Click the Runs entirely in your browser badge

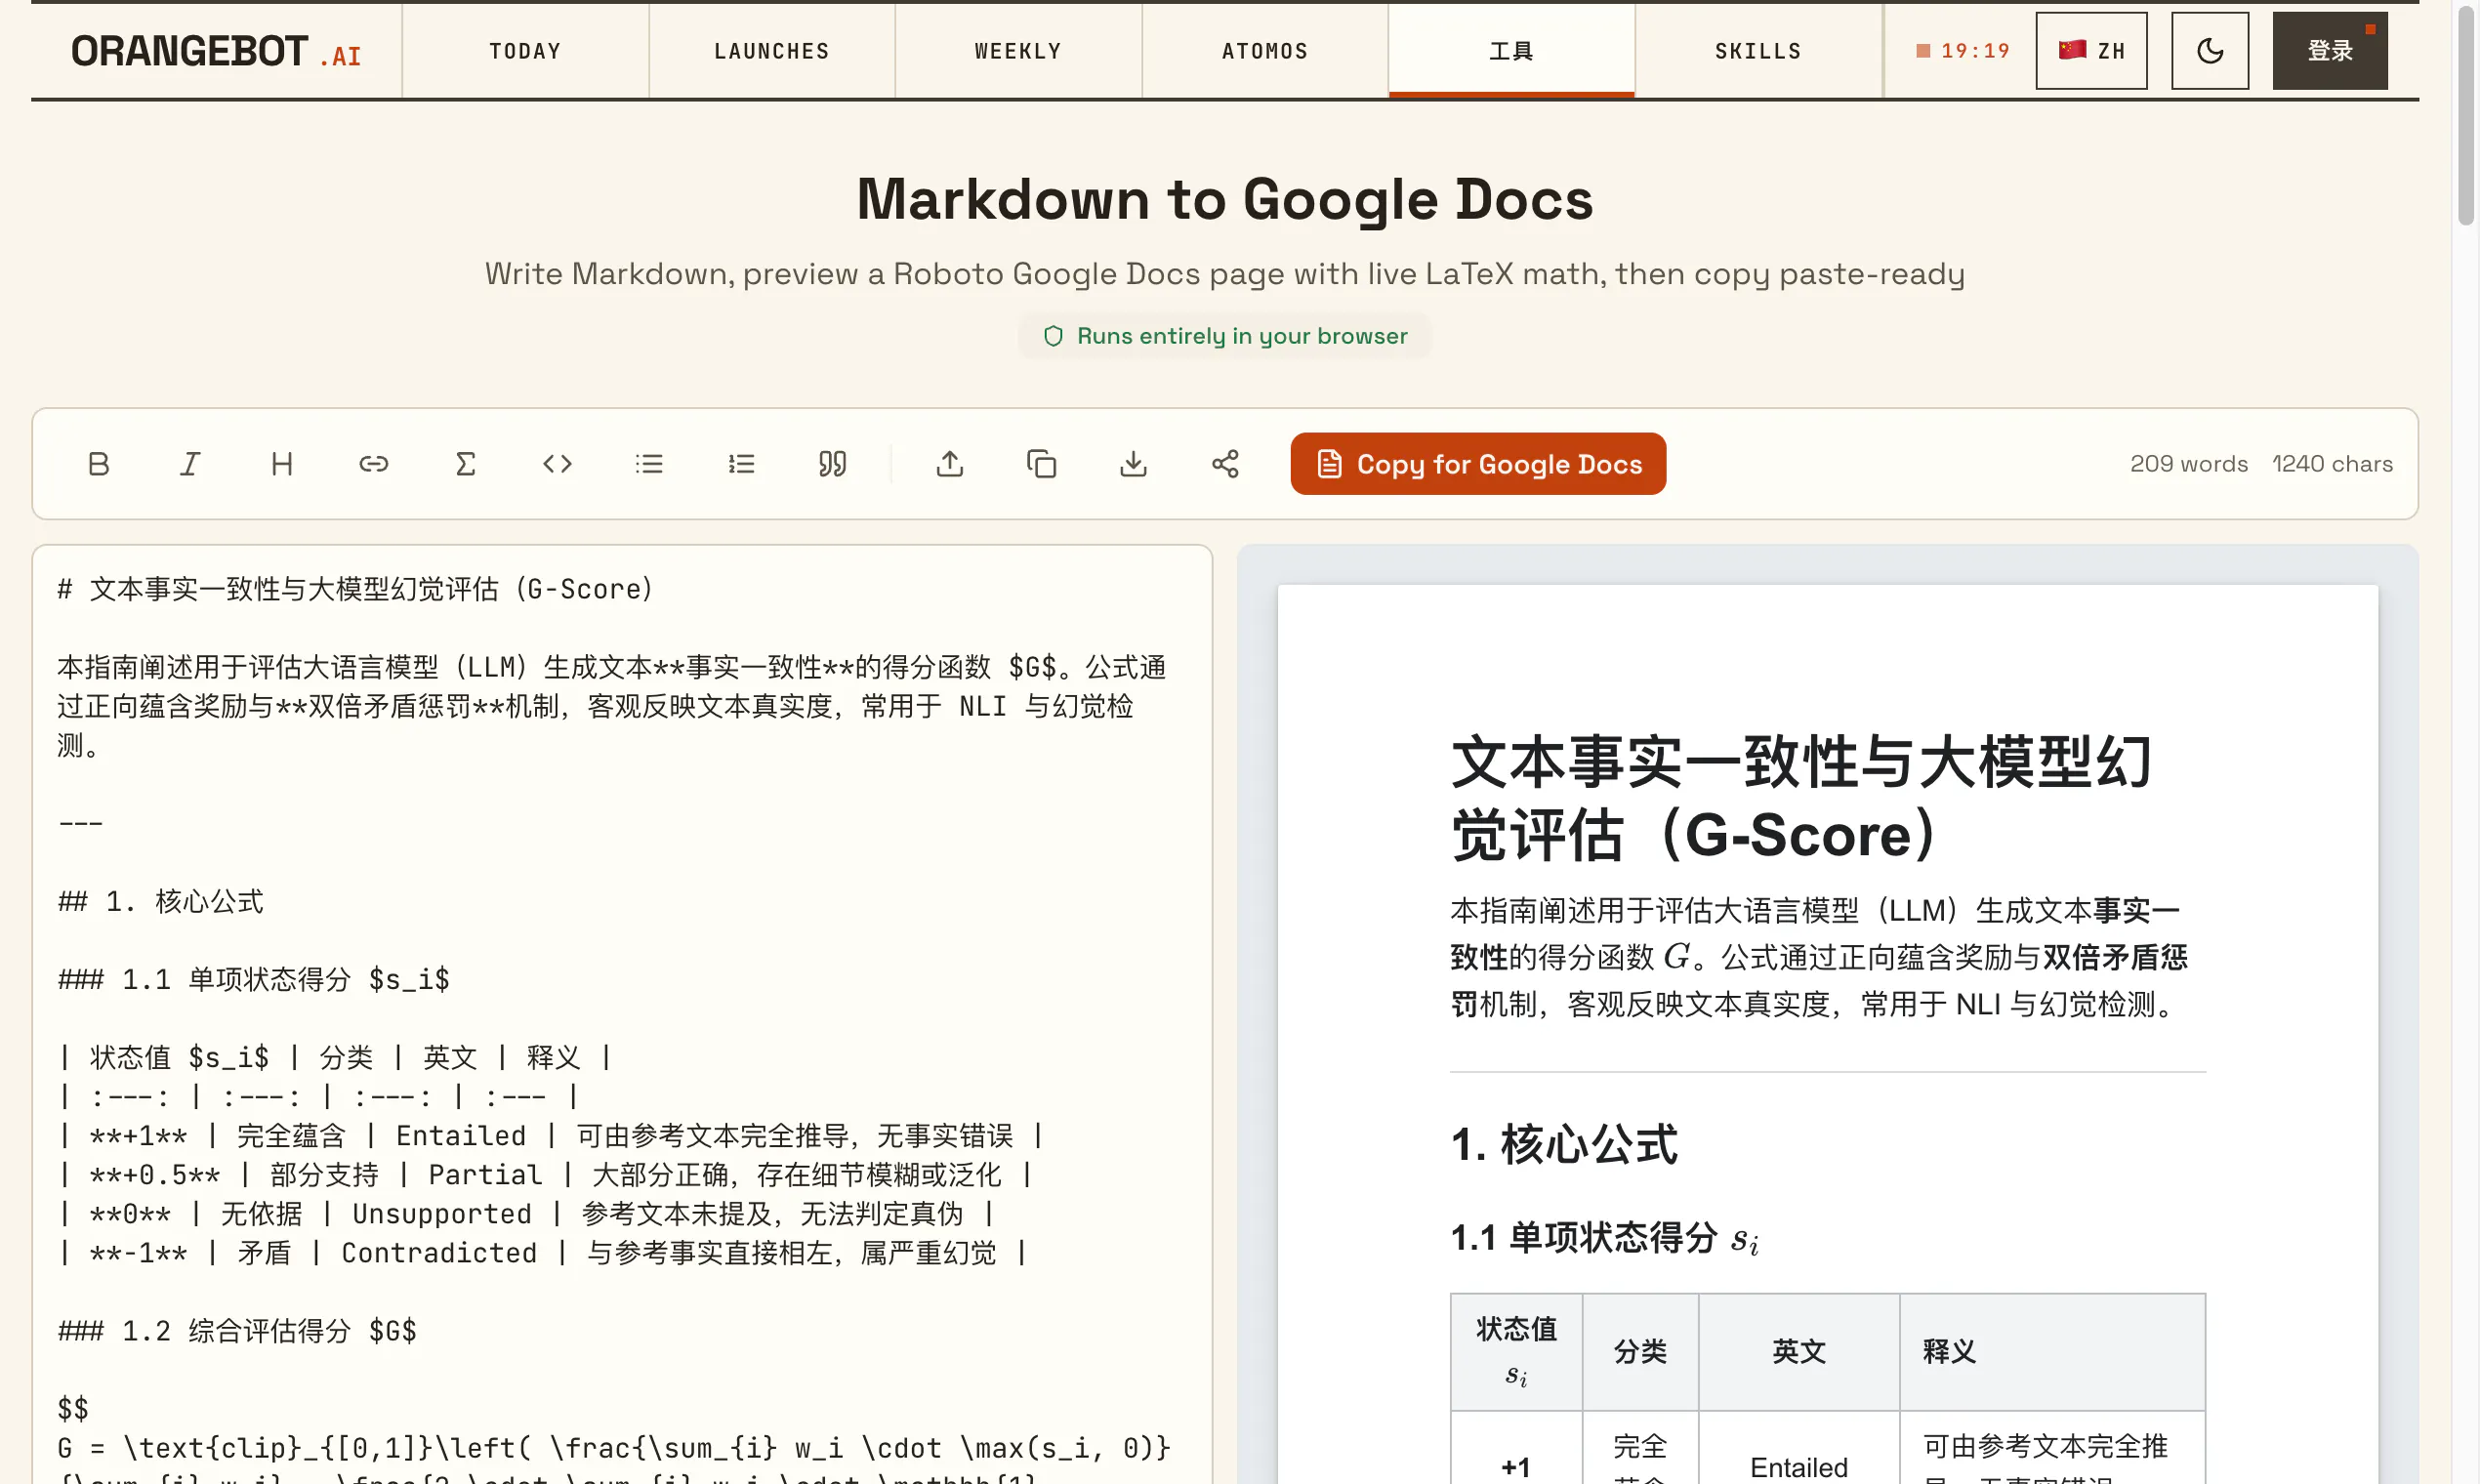[1225, 336]
